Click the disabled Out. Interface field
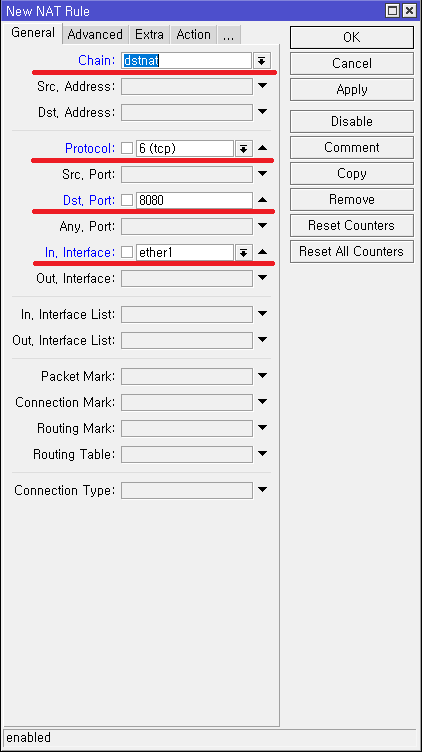422x752 pixels. click(x=187, y=279)
